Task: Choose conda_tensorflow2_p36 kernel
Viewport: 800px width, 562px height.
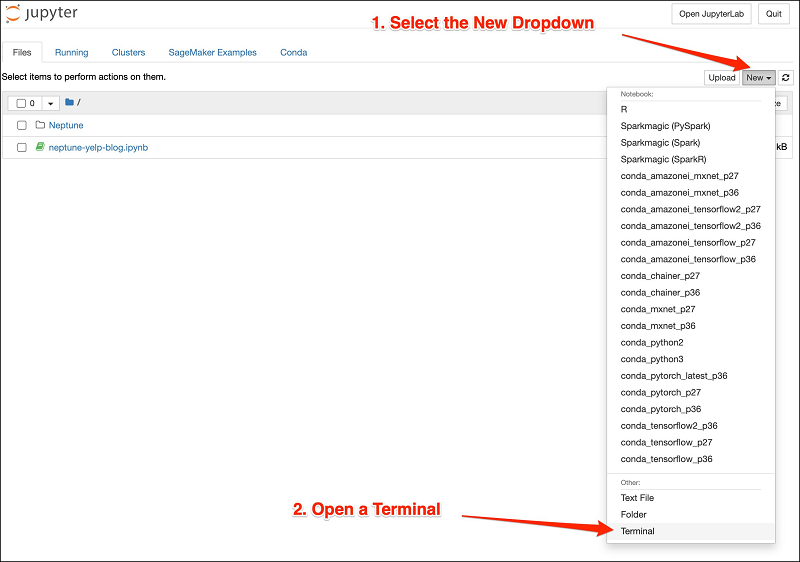Action: coord(691,426)
